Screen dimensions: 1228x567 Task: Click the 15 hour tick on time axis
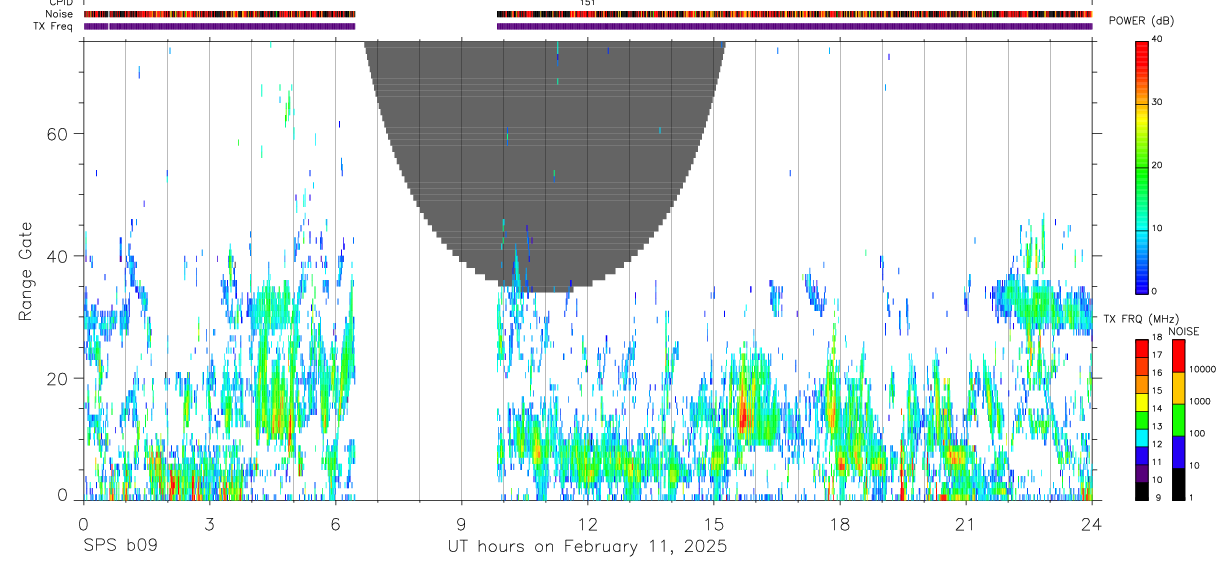point(713,522)
